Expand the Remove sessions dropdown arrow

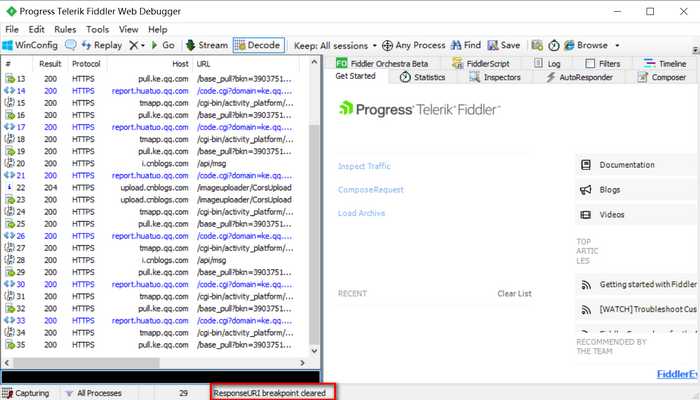(x=143, y=46)
